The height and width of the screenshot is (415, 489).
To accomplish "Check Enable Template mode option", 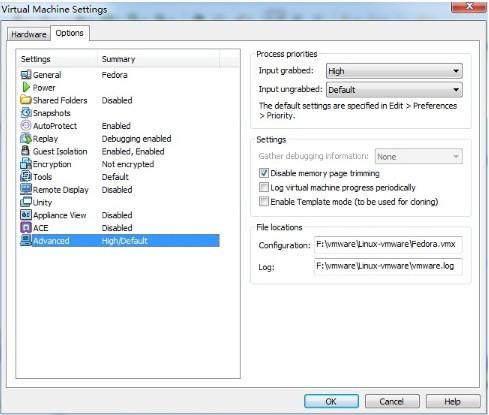I will click(264, 201).
